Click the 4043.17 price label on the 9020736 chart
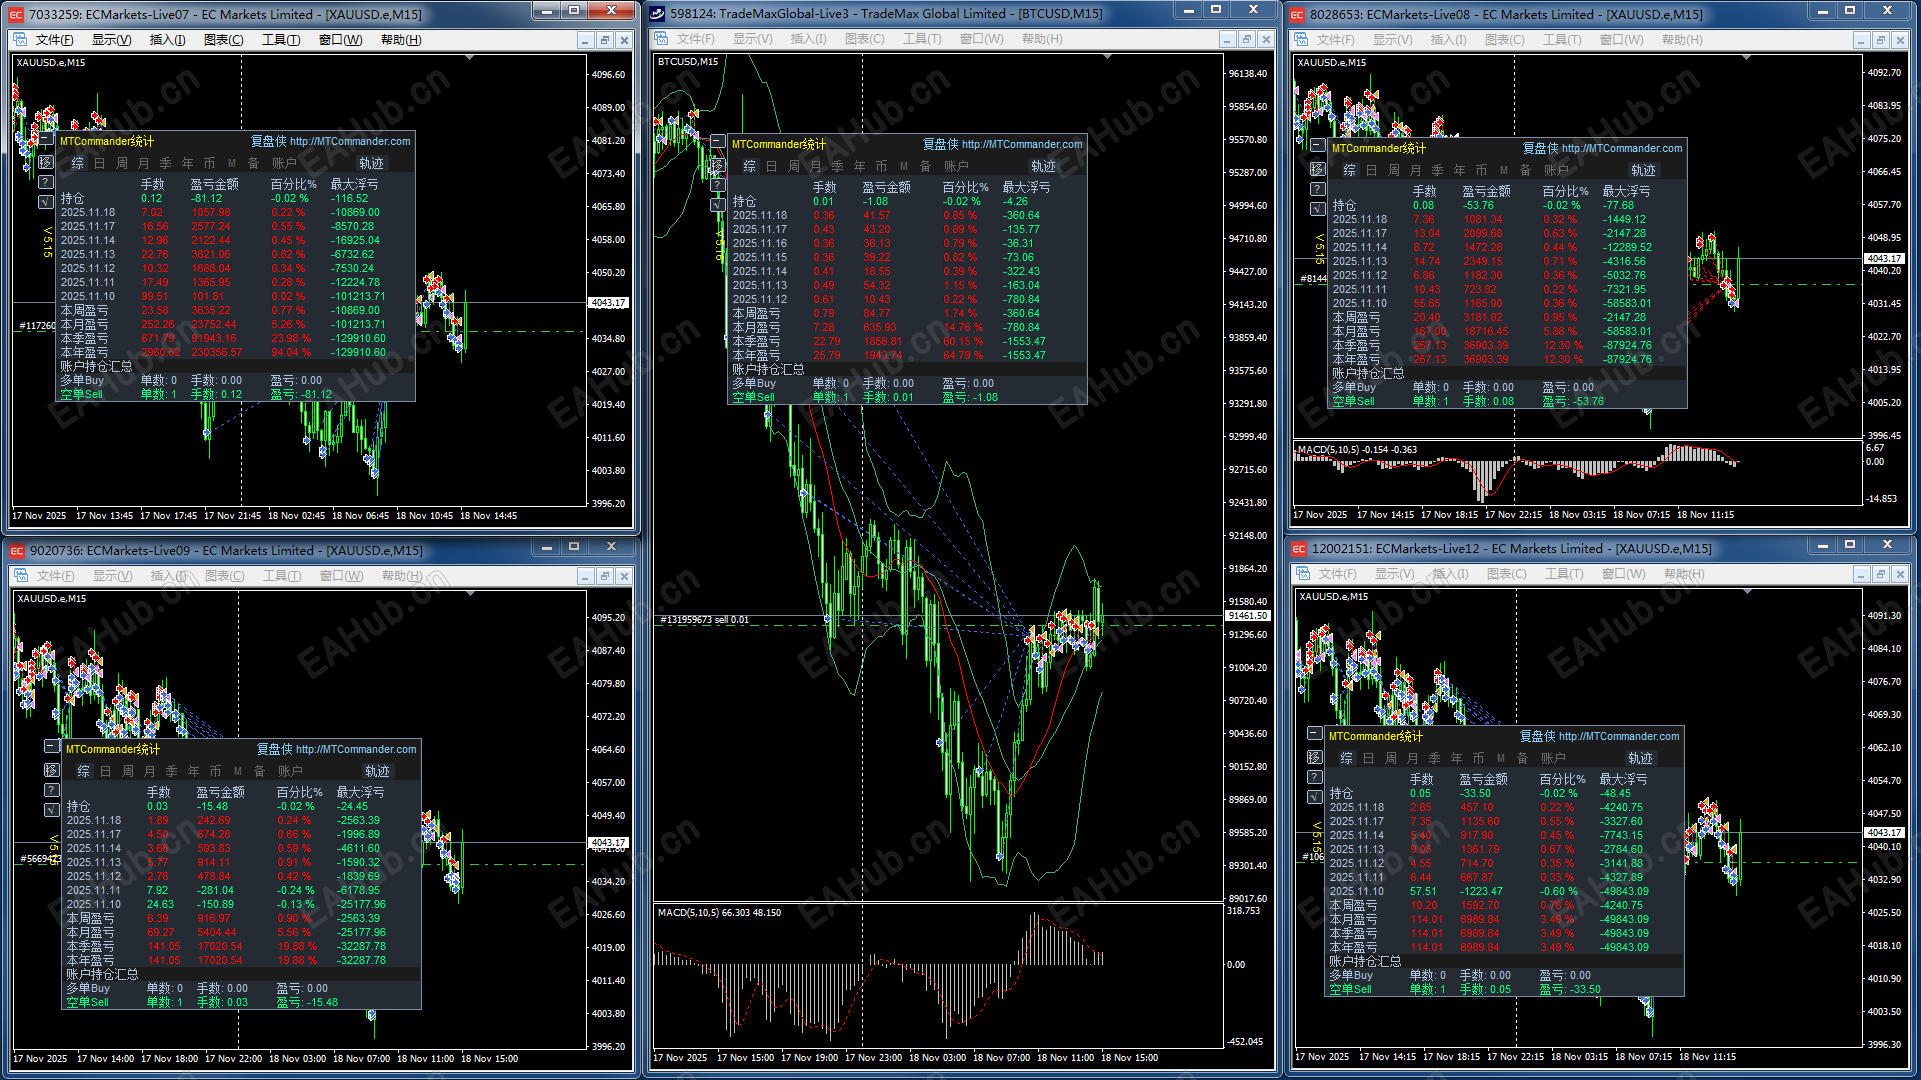The height and width of the screenshot is (1080, 1921). click(x=608, y=842)
